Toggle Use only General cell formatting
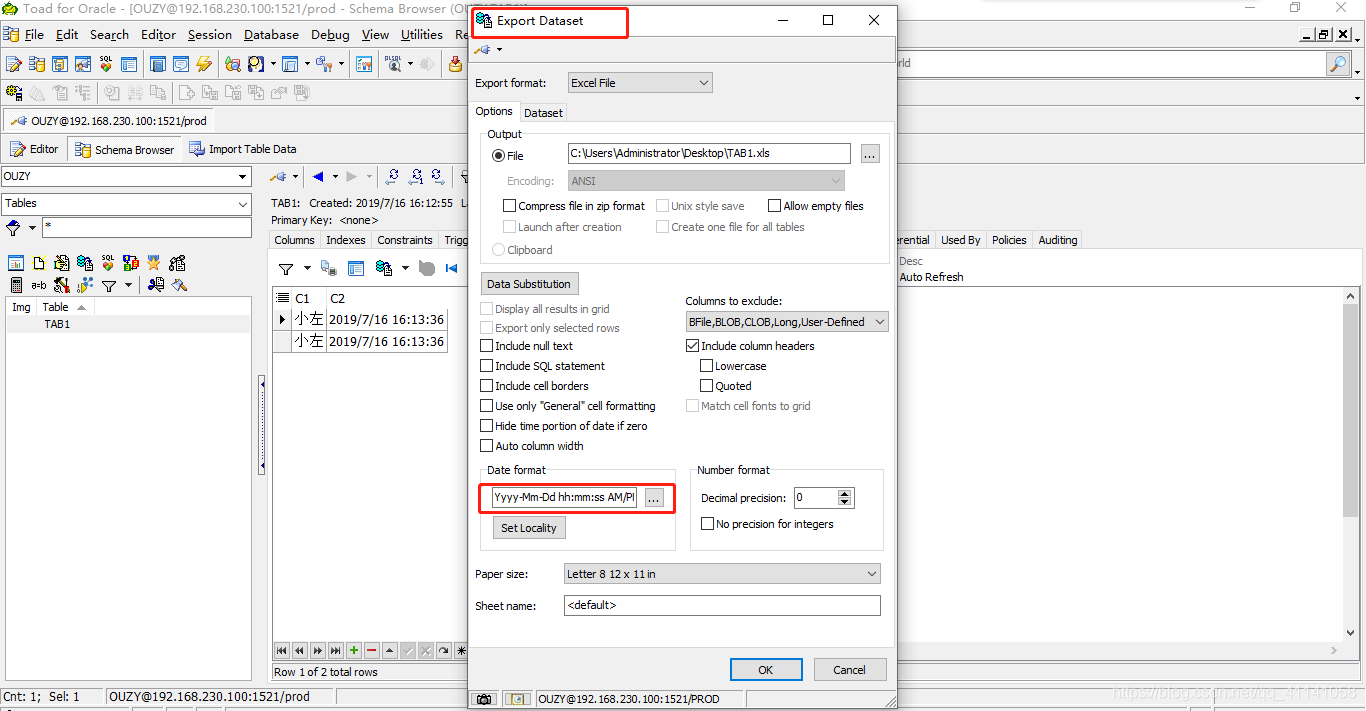The height and width of the screenshot is (711, 1366). pos(569,406)
